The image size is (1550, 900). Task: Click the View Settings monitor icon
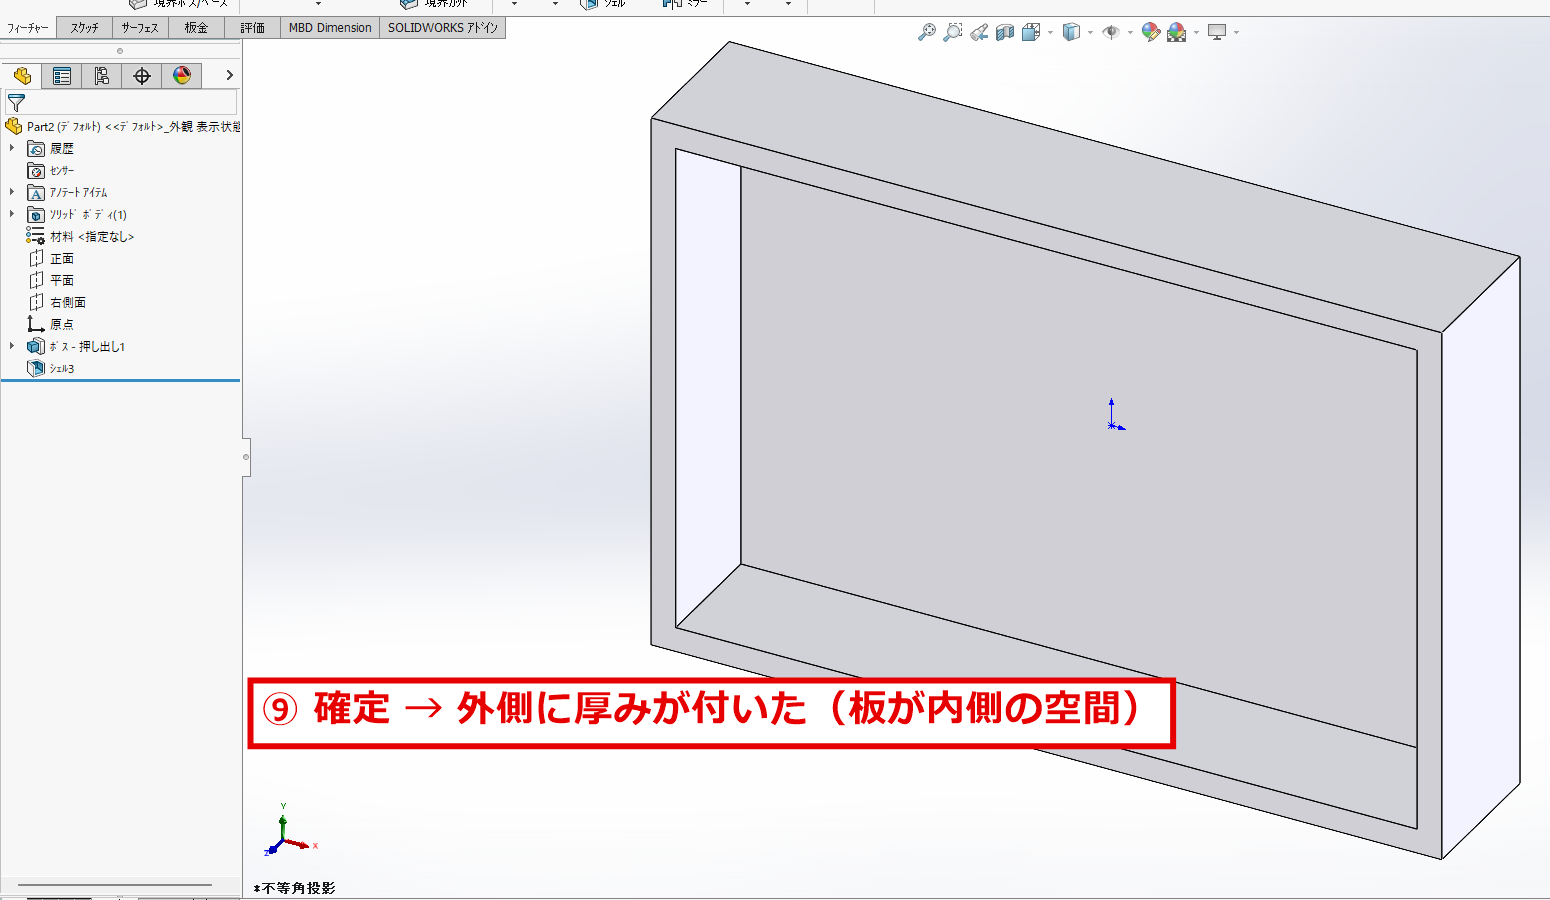(1217, 32)
